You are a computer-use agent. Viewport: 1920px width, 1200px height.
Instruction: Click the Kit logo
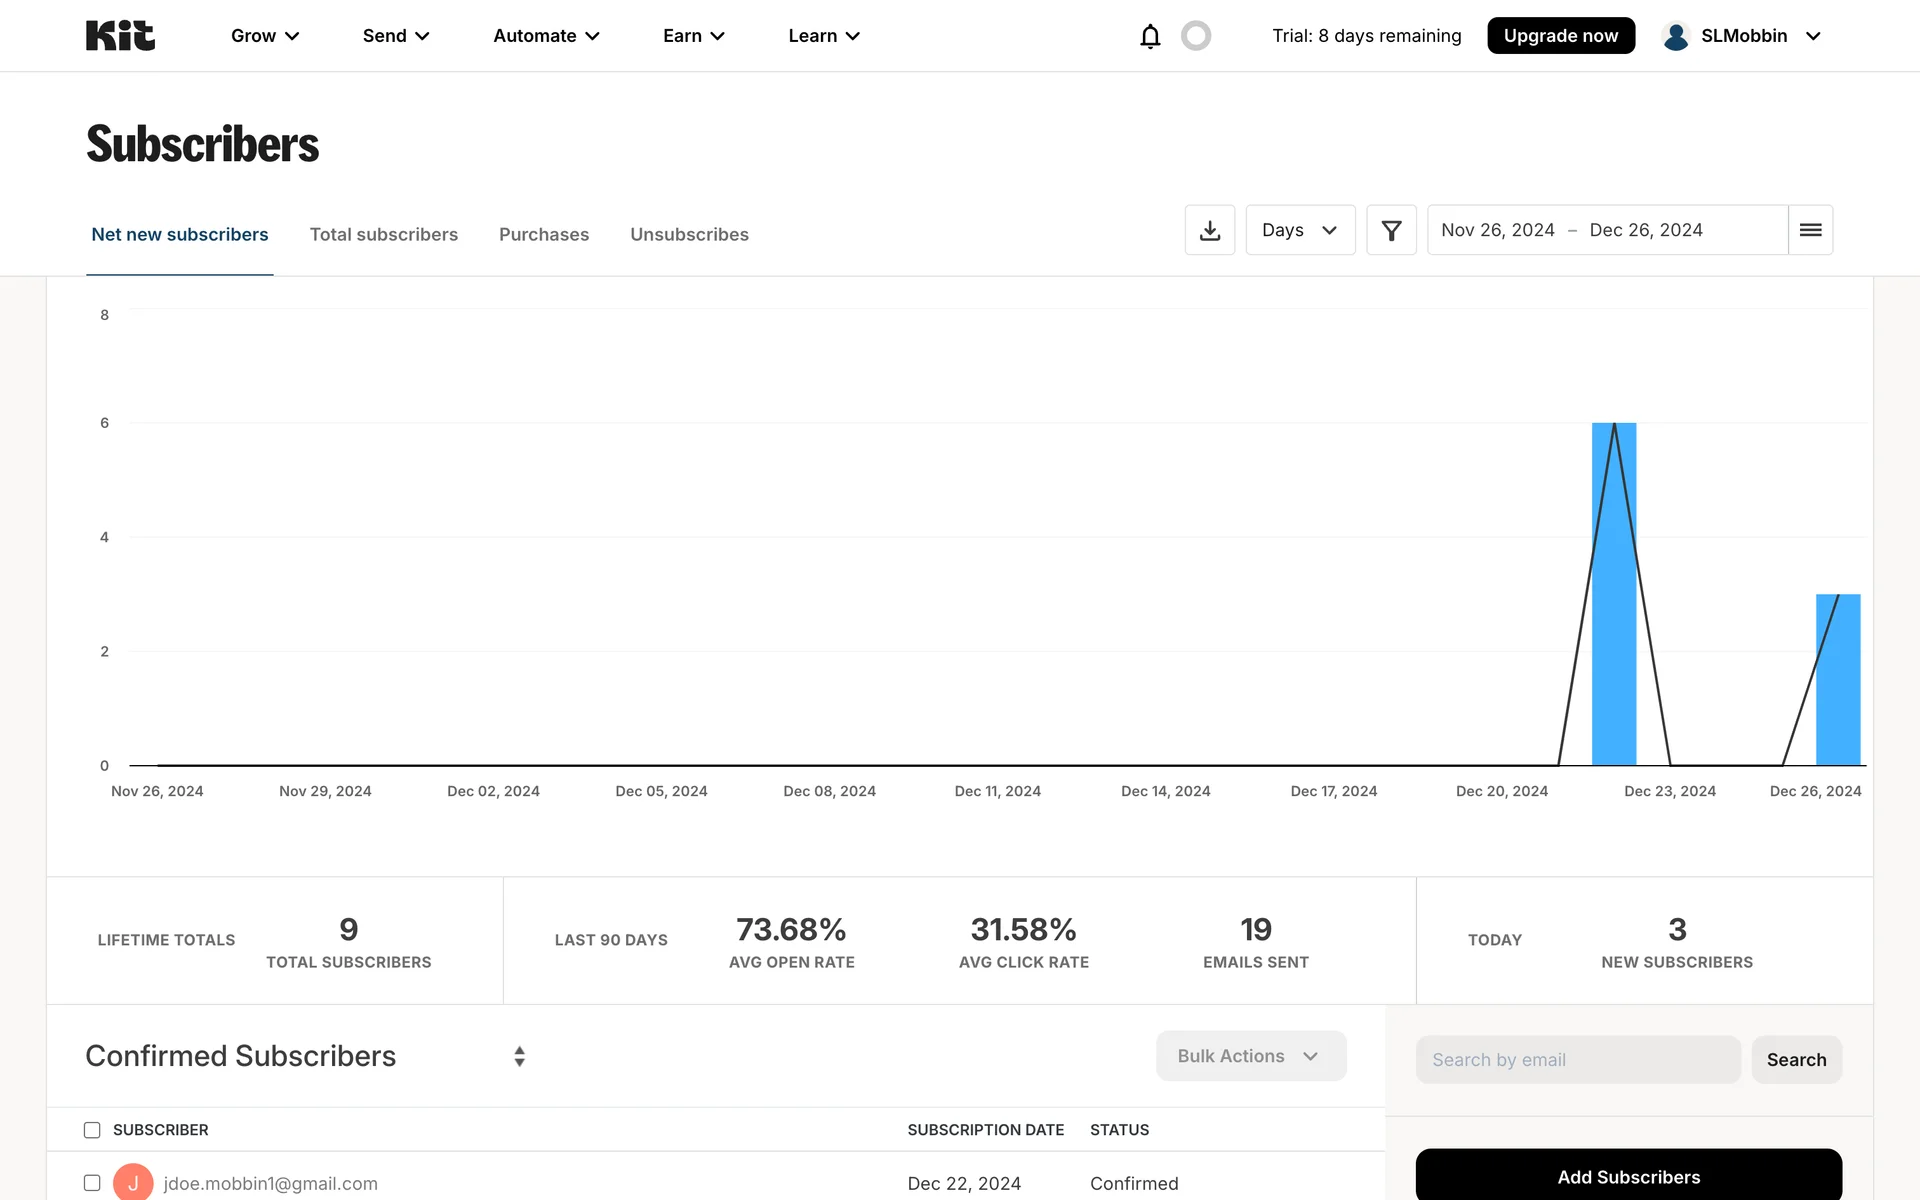[120, 36]
